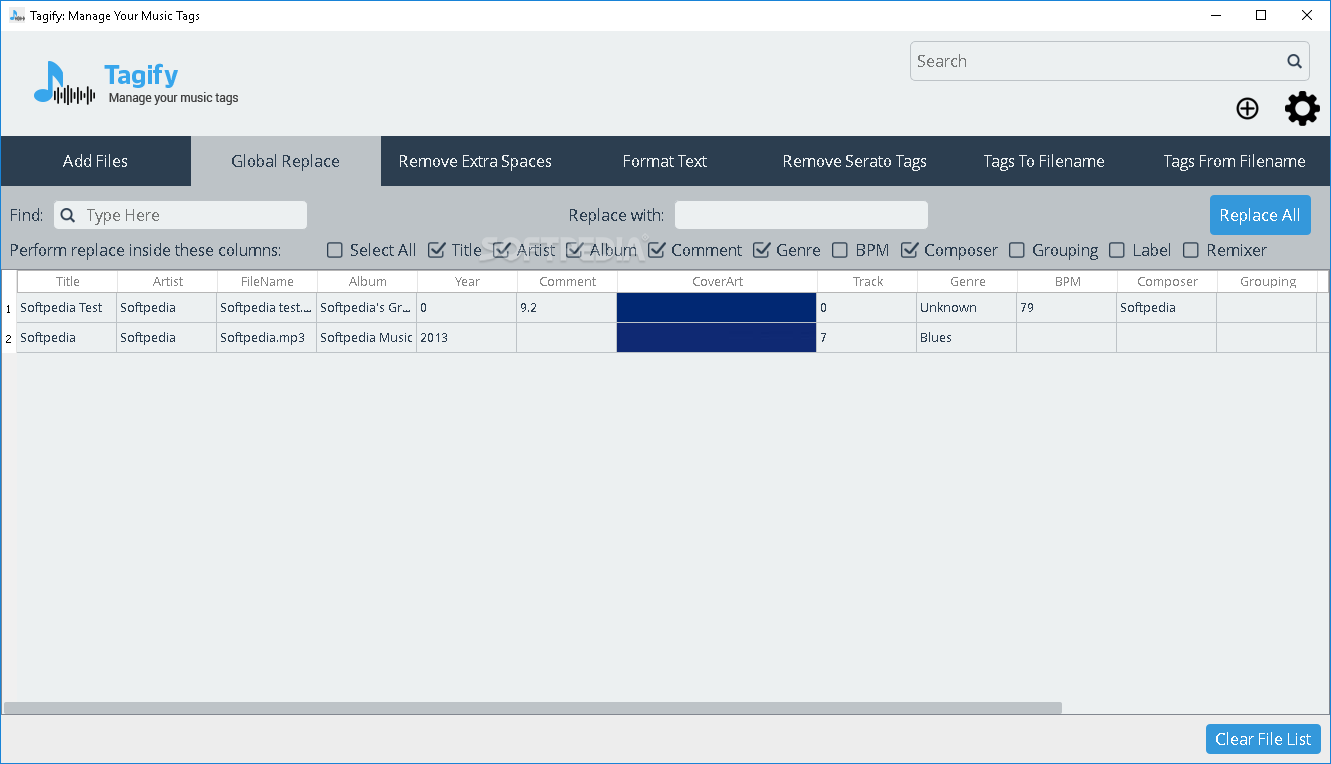This screenshot has height=764, width=1331.
Task: Click the Title column header
Action: [68, 282]
